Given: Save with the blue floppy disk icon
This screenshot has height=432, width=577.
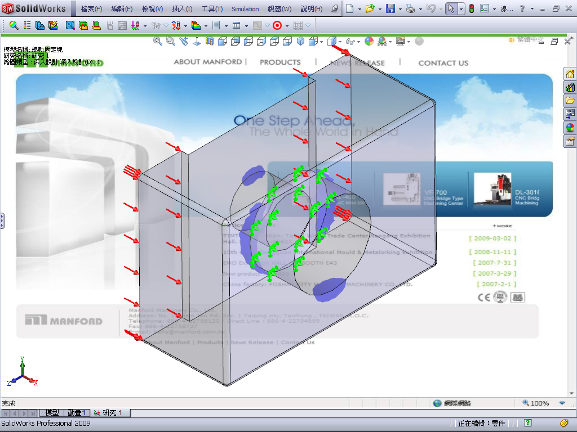Looking at the screenshot, I should (x=390, y=8).
